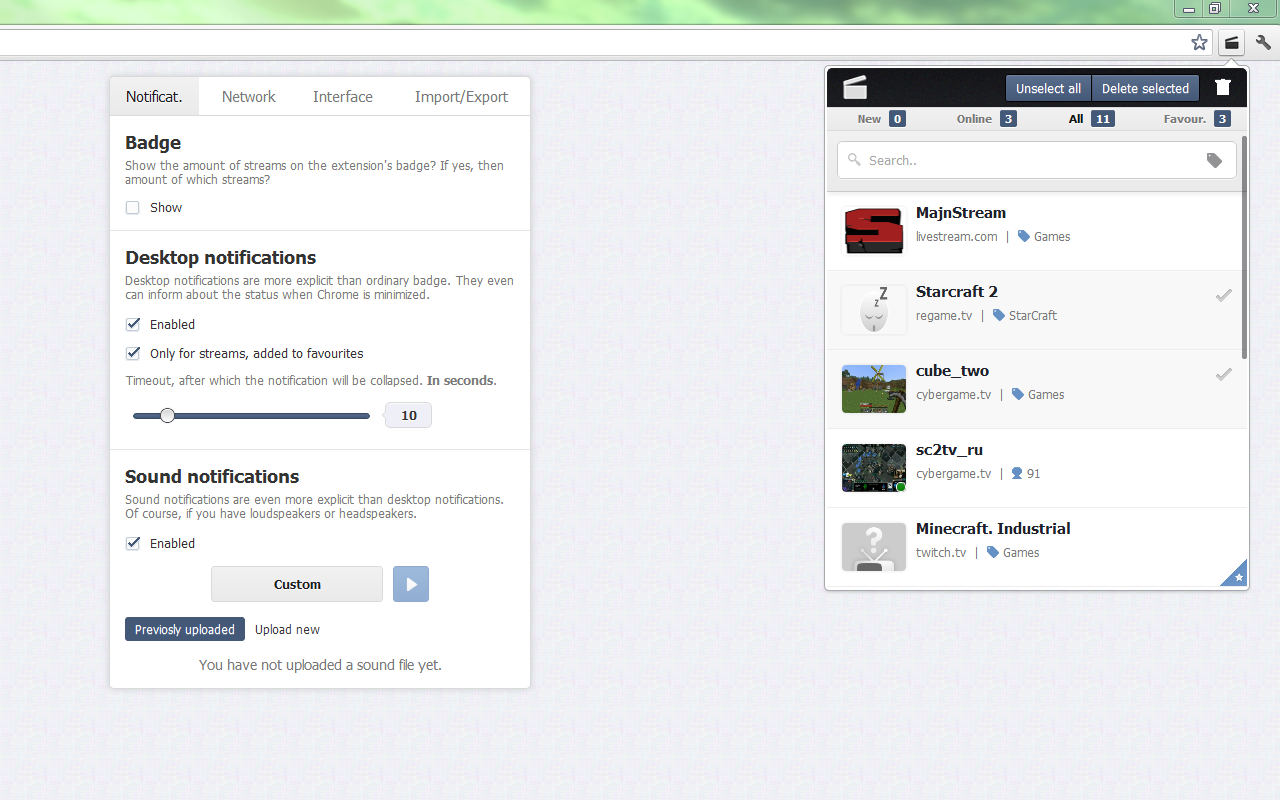Deselect the Starcraft 2 stream checkmark
The height and width of the screenshot is (800, 1280).
coord(1223,295)
